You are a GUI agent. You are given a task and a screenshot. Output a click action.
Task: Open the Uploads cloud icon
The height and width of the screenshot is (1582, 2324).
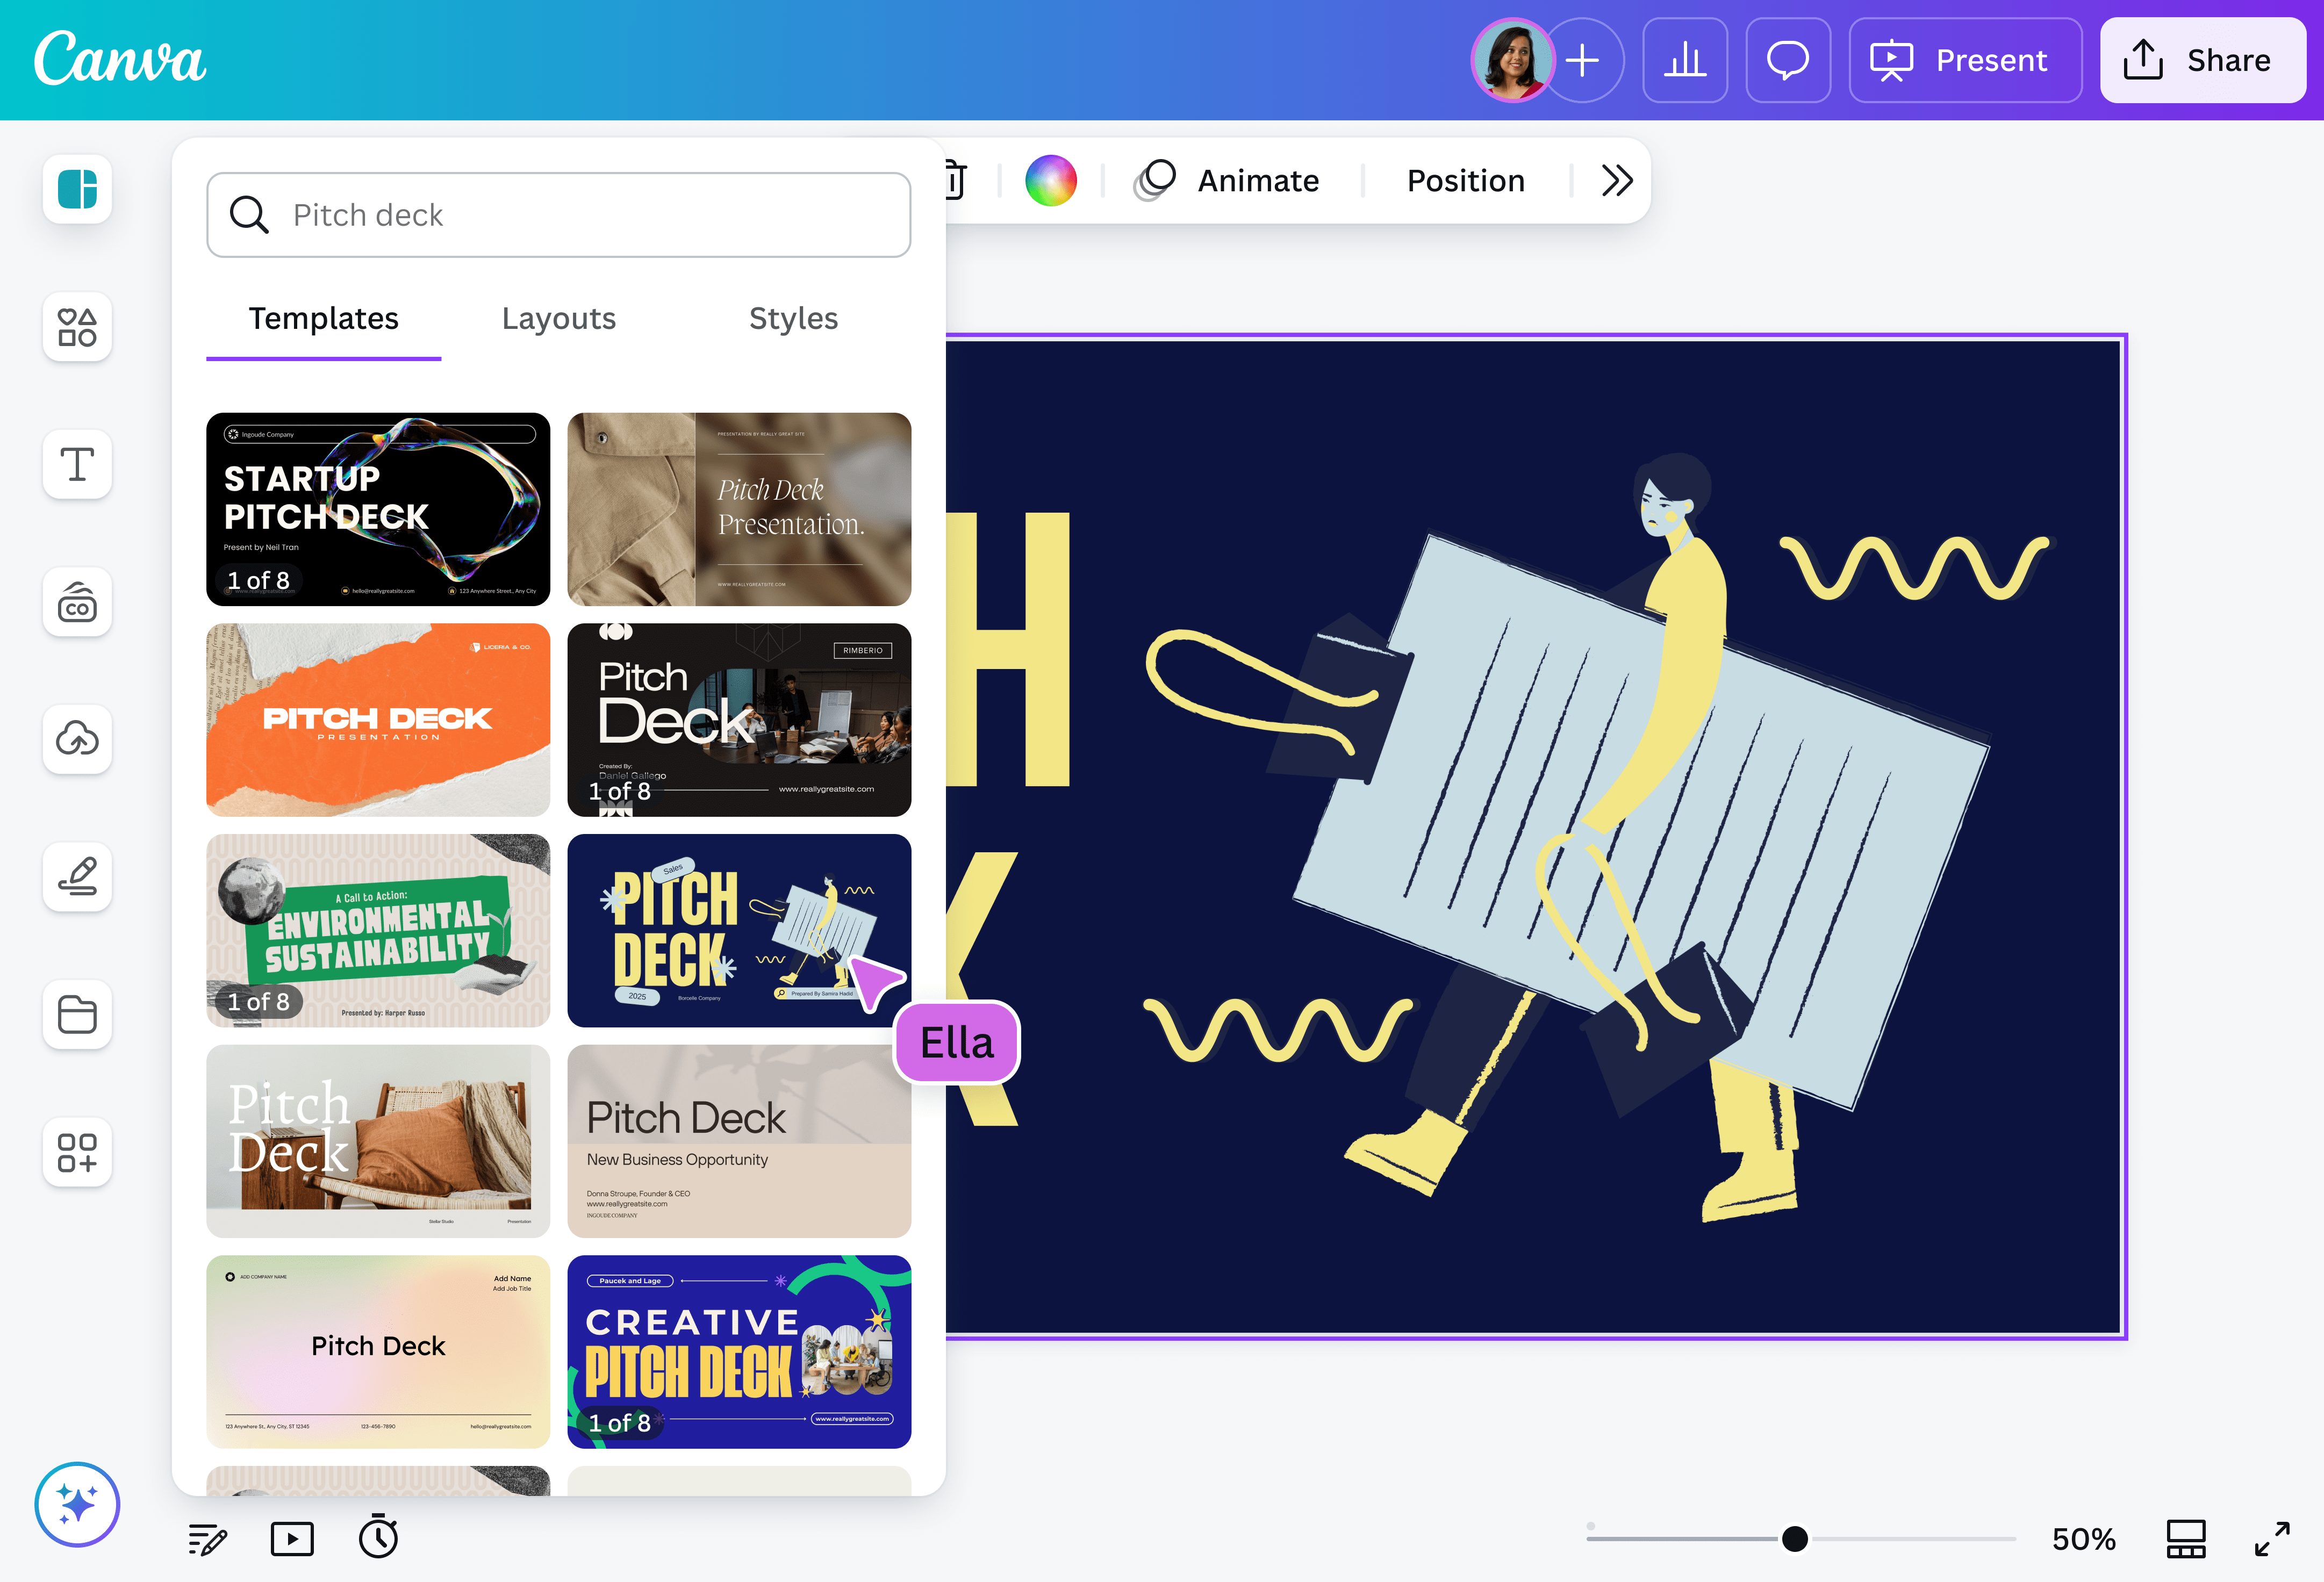coord(77,739)
